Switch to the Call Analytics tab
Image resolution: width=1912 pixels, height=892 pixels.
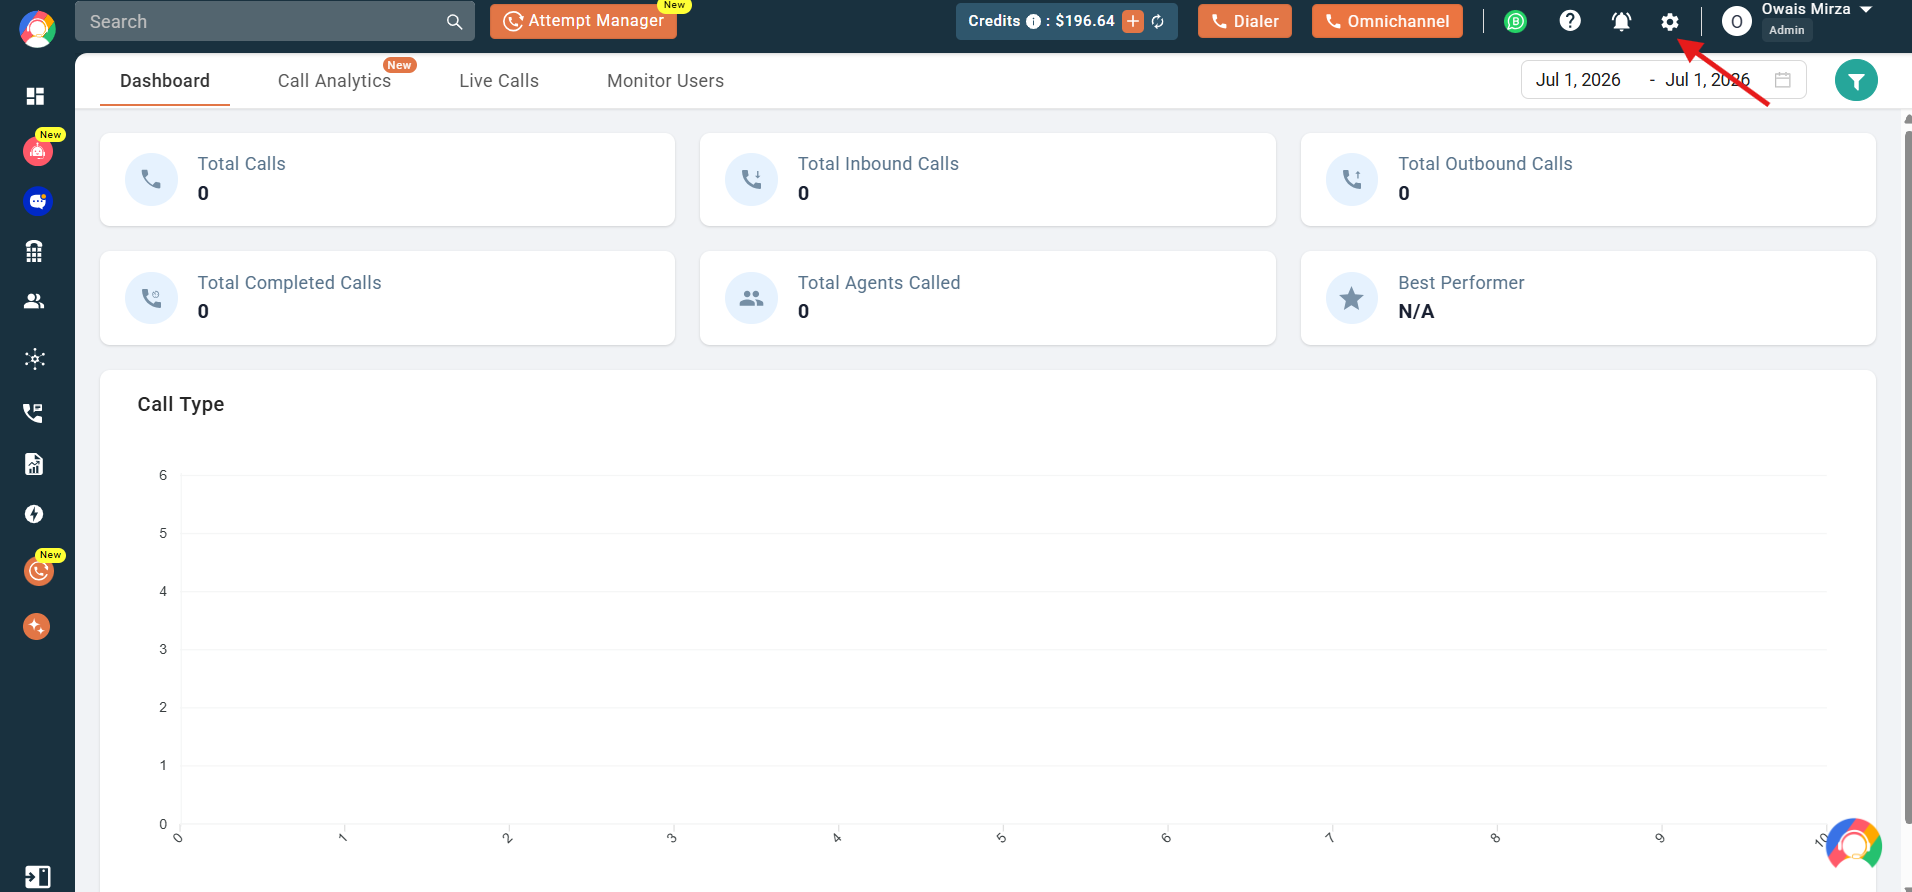coord(334,81)
